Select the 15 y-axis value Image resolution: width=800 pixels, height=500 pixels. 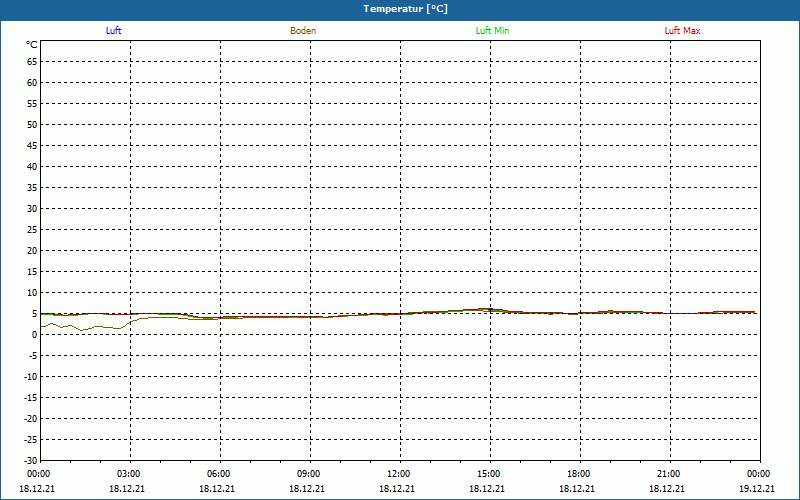click(x=32, y=271)
